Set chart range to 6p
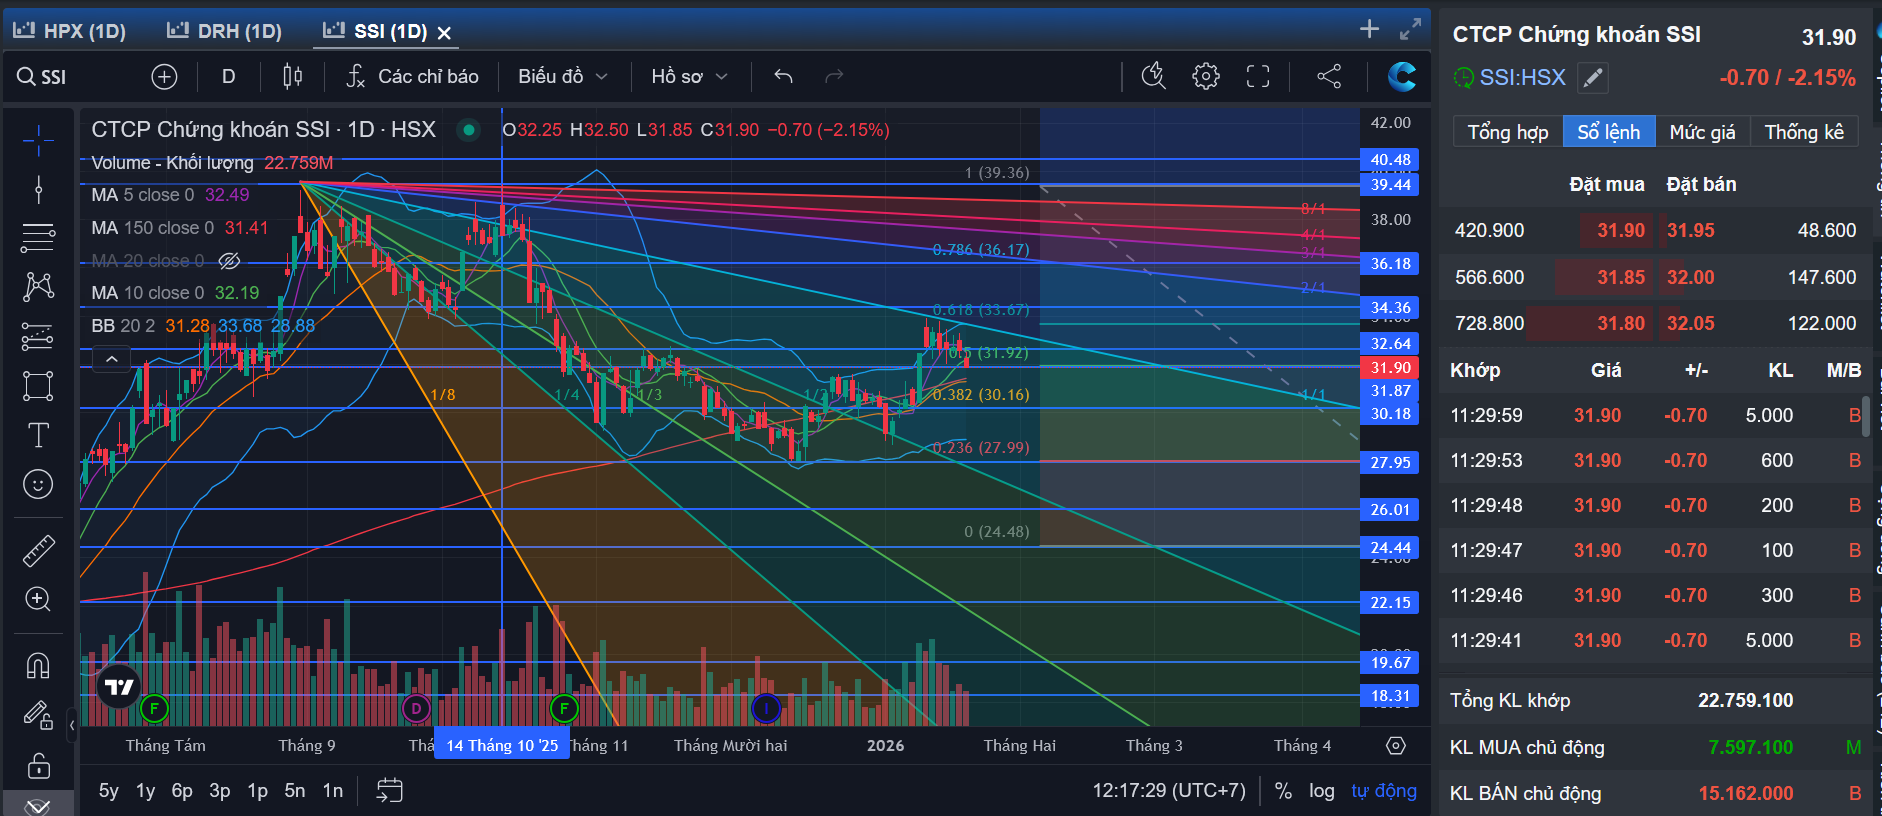 tap(182, 791)
